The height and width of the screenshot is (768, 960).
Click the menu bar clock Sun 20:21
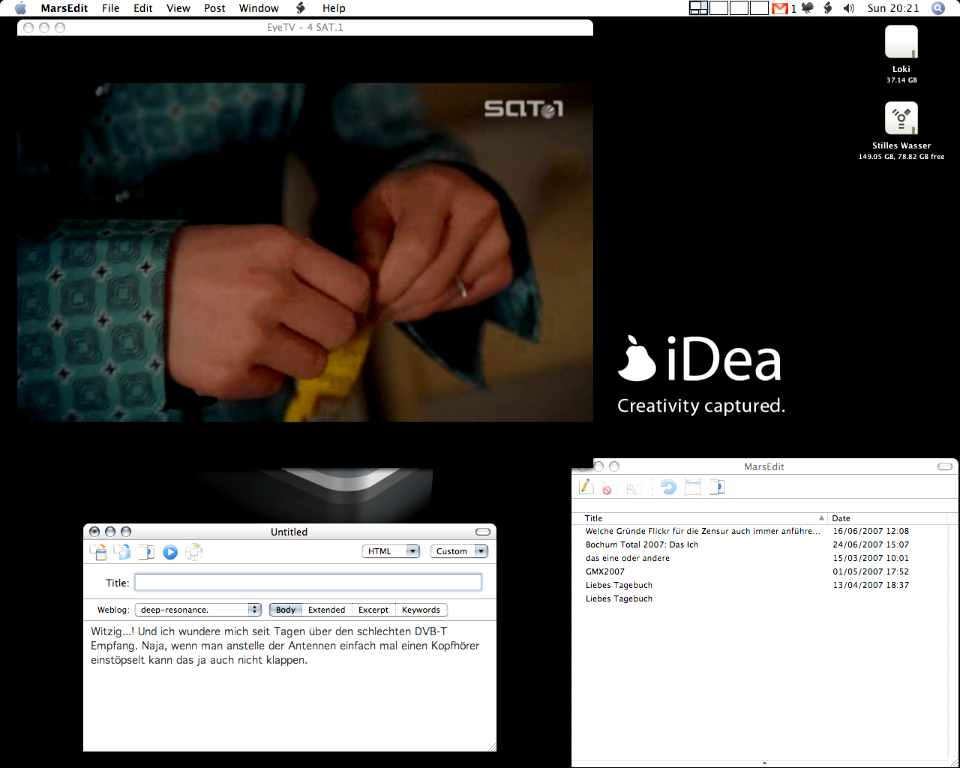pyautogui.click(x=893, y=8)
